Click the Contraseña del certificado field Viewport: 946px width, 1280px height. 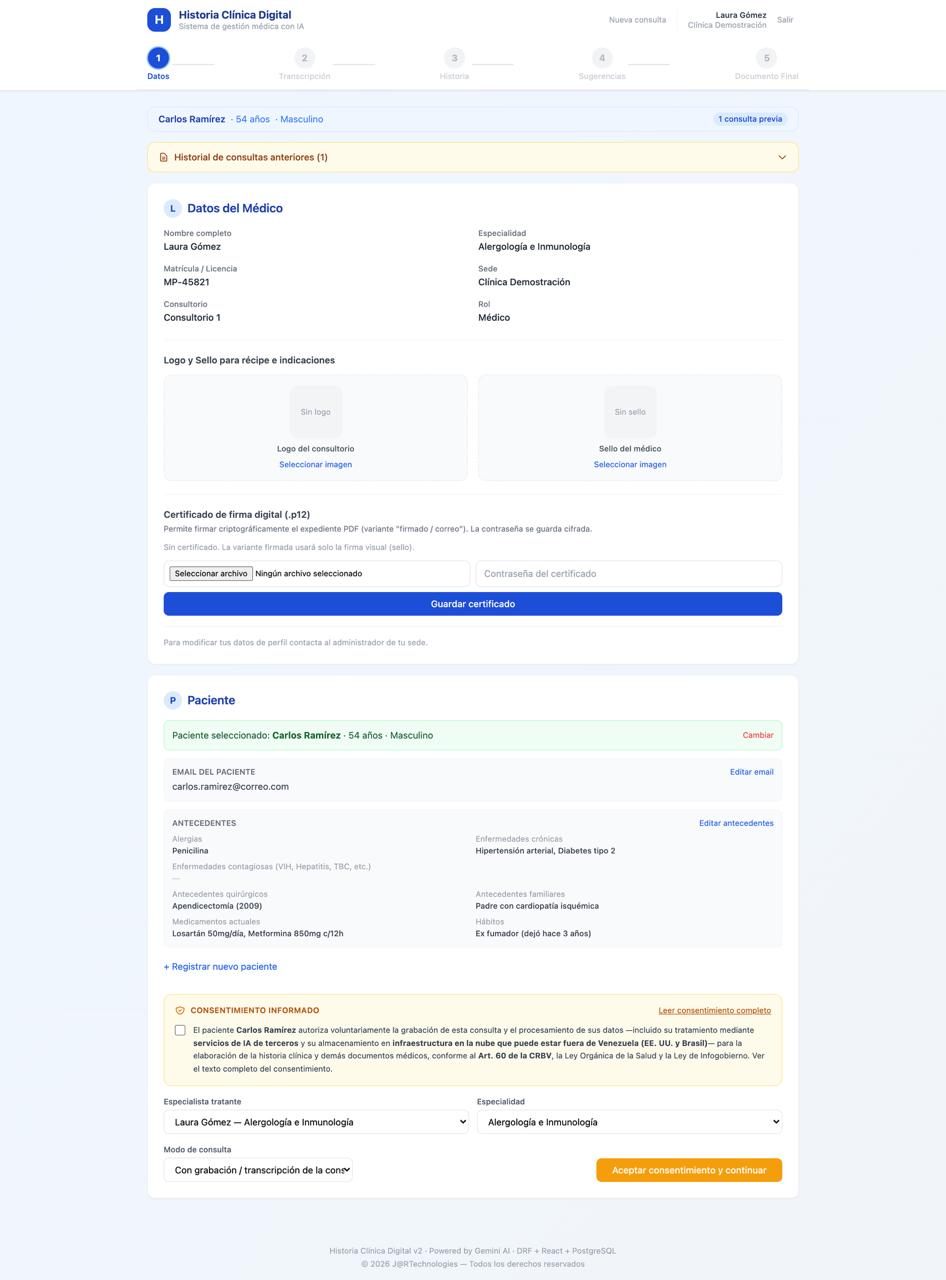tap(629, 574)
